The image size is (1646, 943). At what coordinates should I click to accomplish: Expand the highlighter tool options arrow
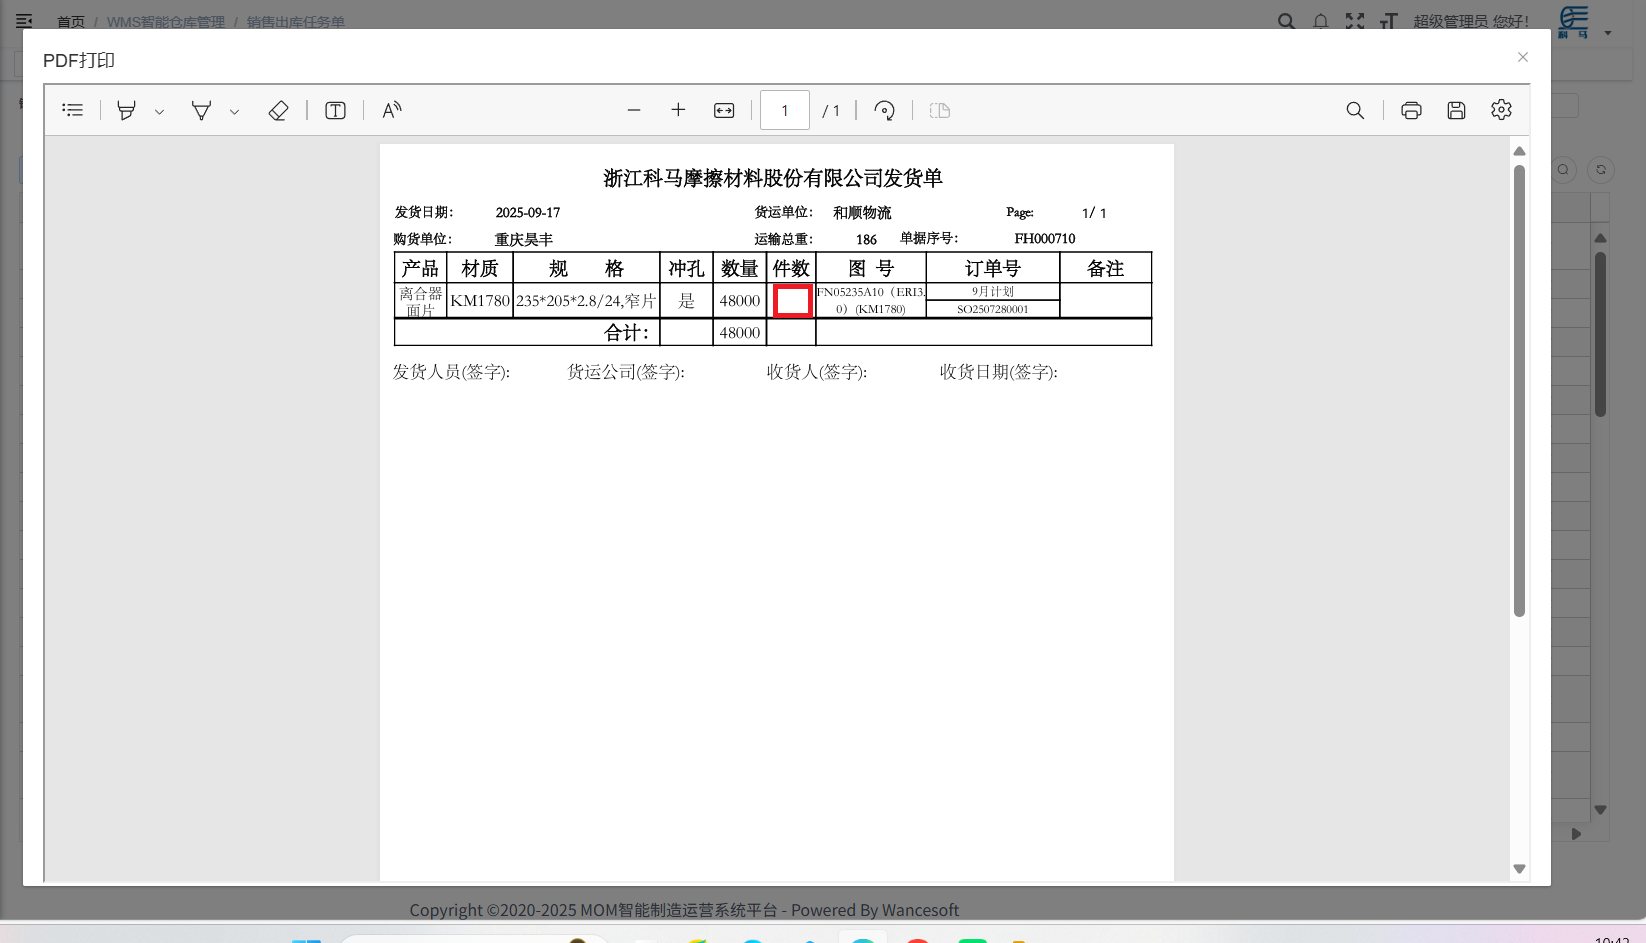click(x=159, y=112)
